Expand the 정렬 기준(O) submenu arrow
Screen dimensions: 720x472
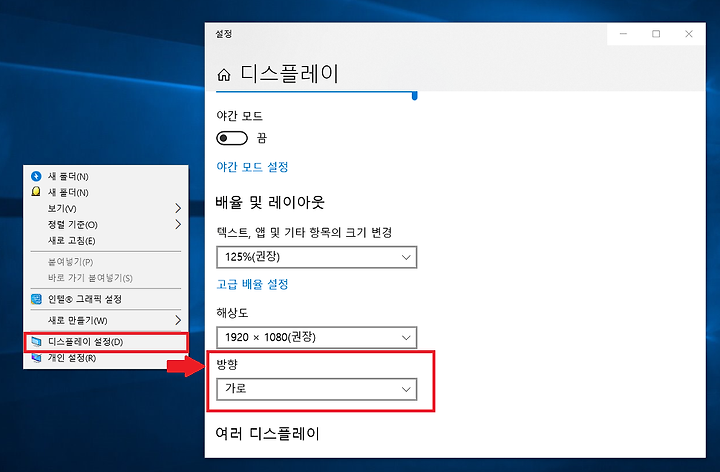pyautogui.click(x=178, y=225)
